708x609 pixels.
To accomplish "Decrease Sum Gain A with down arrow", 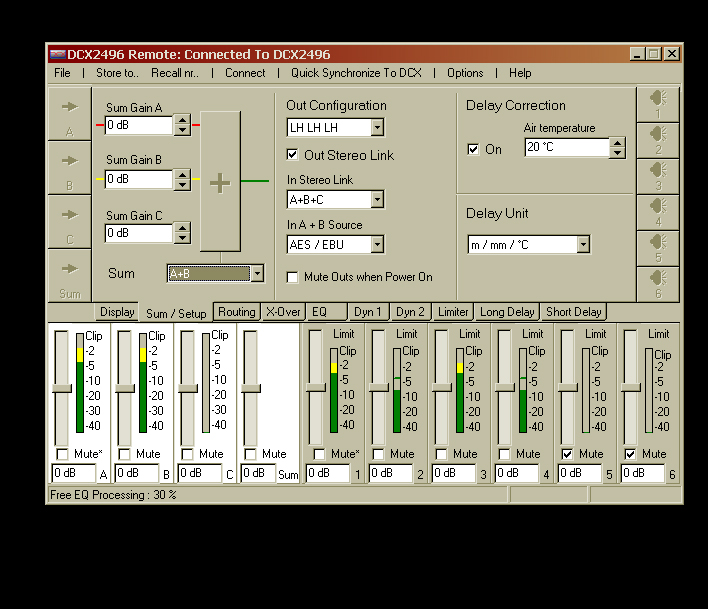I will pos(182,130).
